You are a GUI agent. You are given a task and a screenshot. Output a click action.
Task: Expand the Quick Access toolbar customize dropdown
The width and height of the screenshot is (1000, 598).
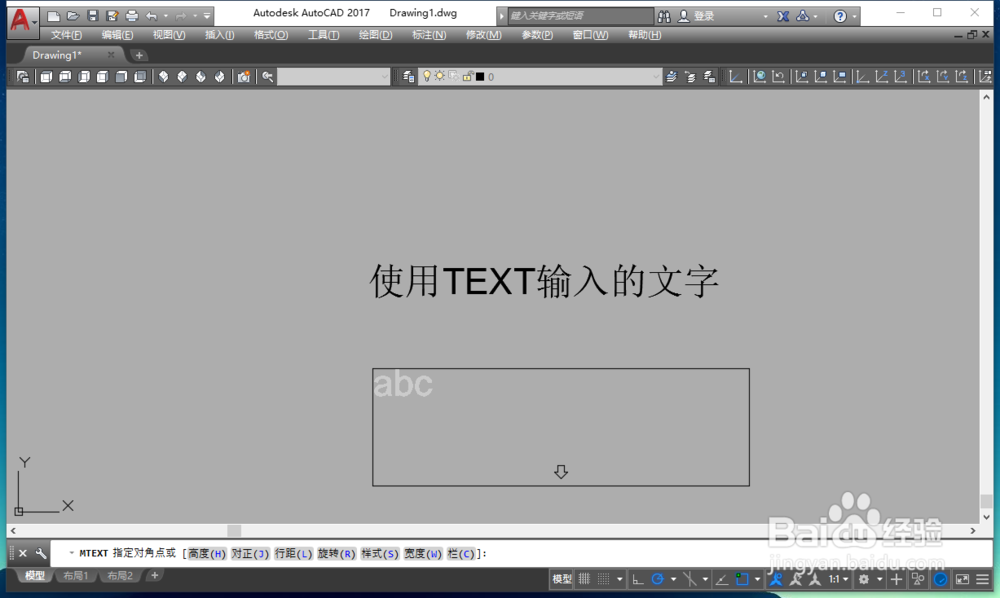[207, 16]
